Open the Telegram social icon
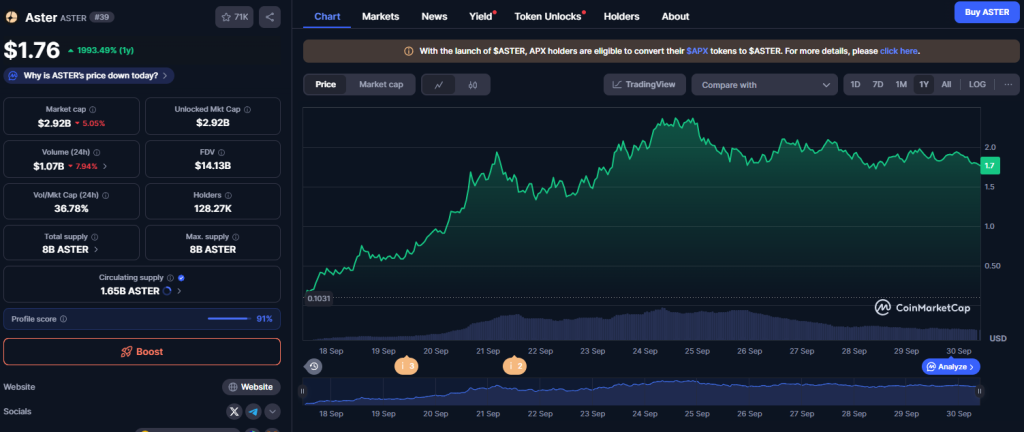Viewport: 1024px width, 432px height. [254, 411]
